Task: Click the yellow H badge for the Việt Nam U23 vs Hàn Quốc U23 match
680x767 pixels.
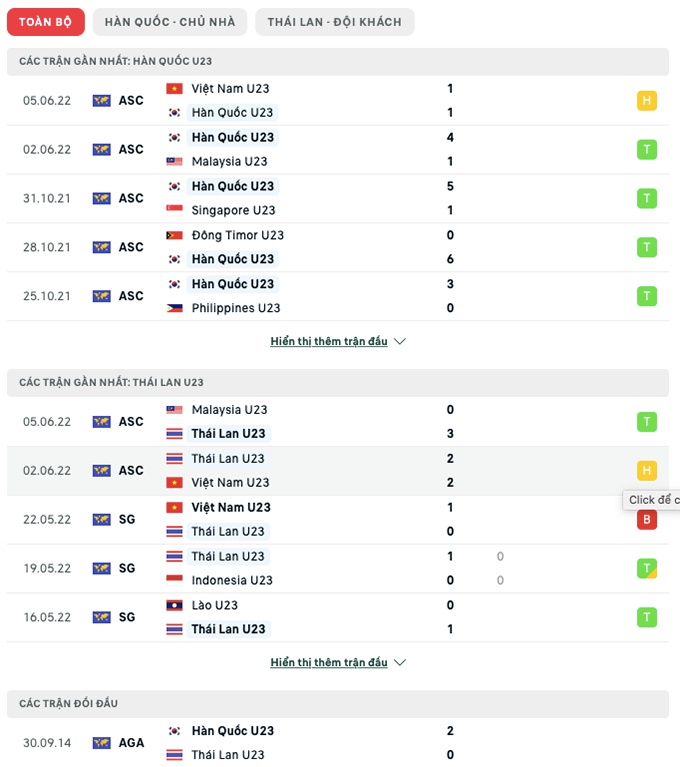Action: coord(647,100)
